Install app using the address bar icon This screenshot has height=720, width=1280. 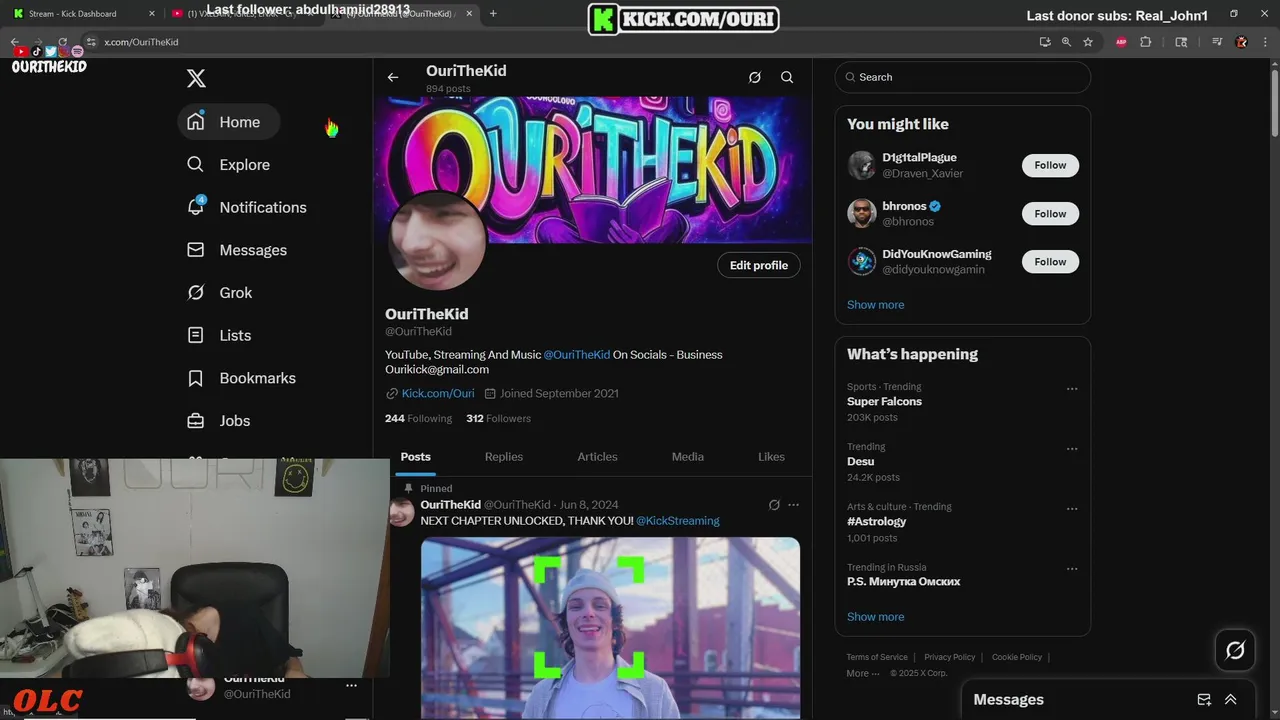click(x=1045, y=42)
